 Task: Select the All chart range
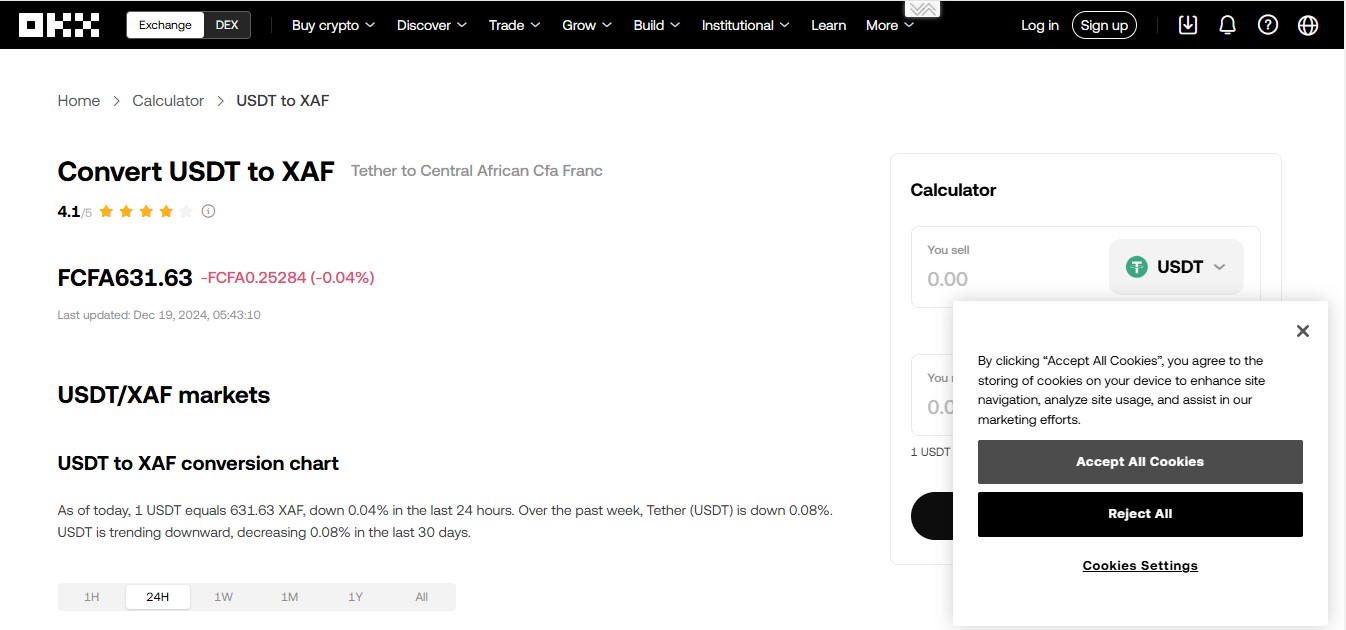422,597
